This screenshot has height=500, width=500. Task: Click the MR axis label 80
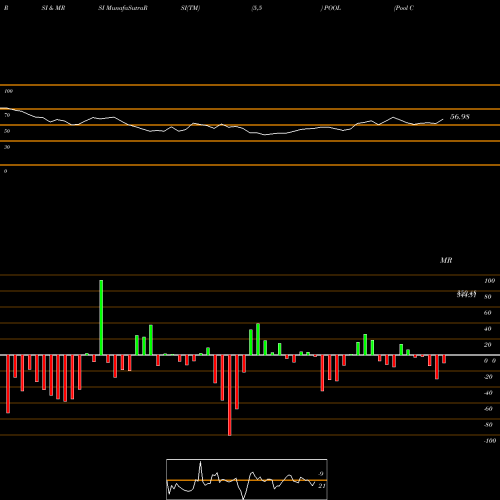488,297
